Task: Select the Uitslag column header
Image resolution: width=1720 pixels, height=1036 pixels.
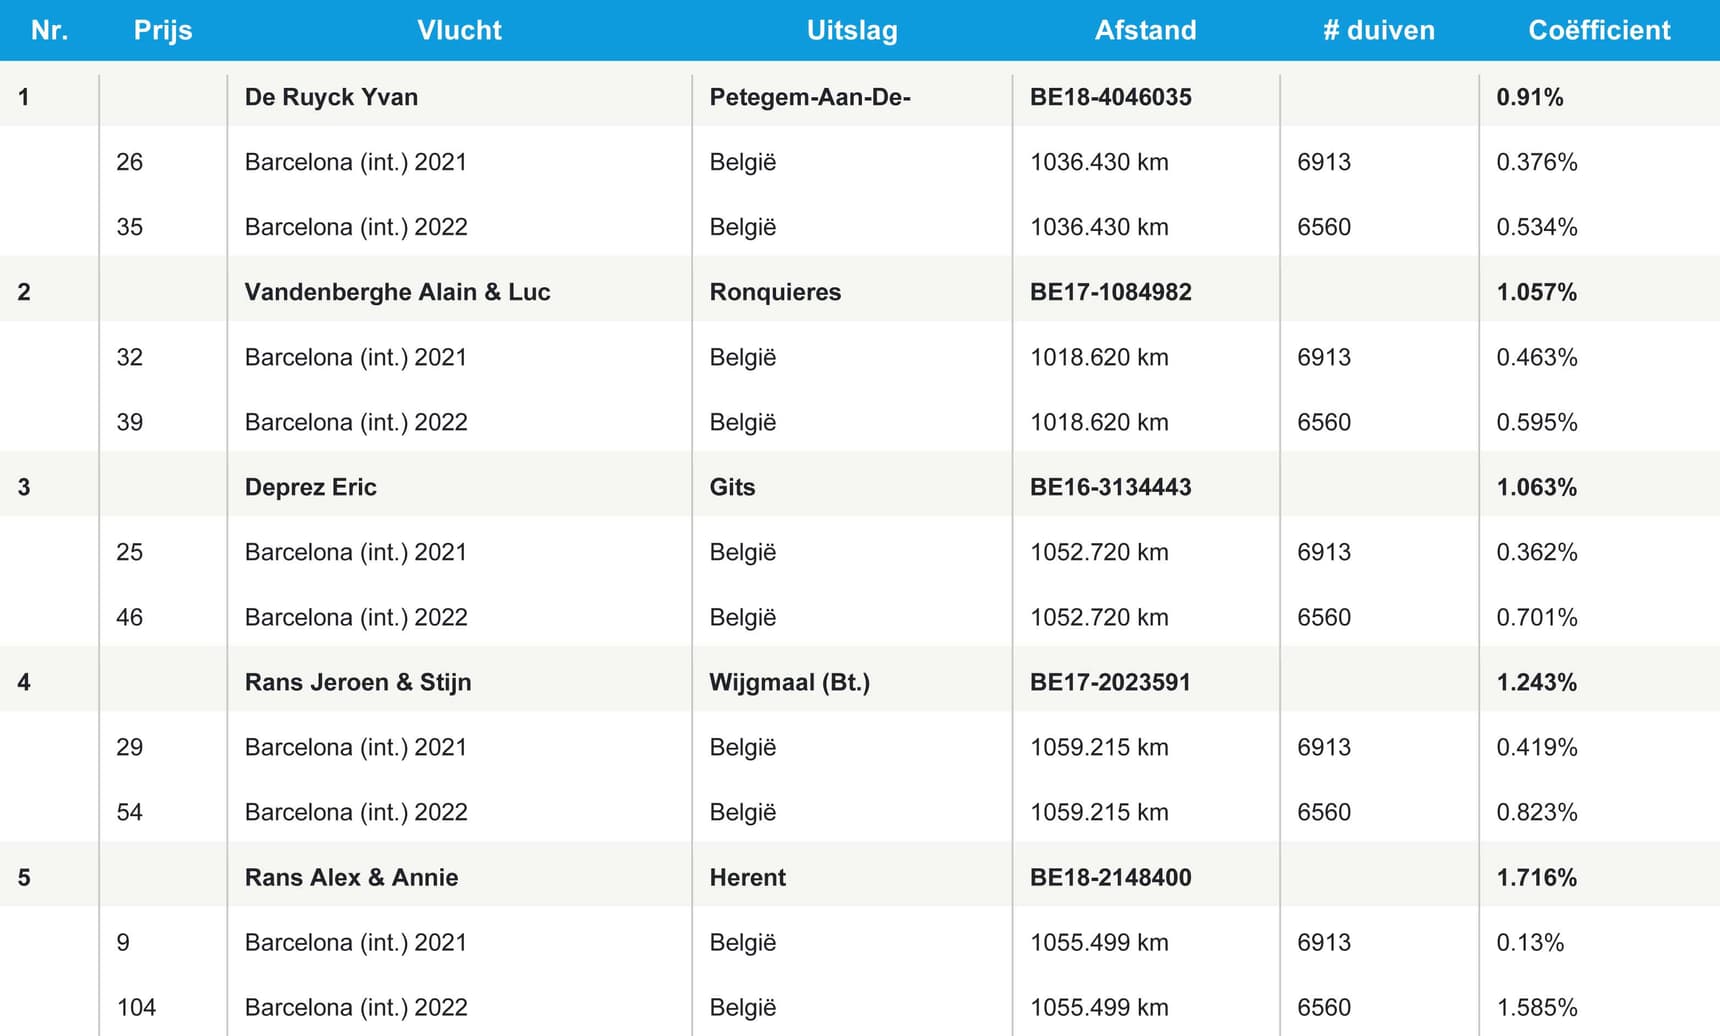Action: point(852,30)
